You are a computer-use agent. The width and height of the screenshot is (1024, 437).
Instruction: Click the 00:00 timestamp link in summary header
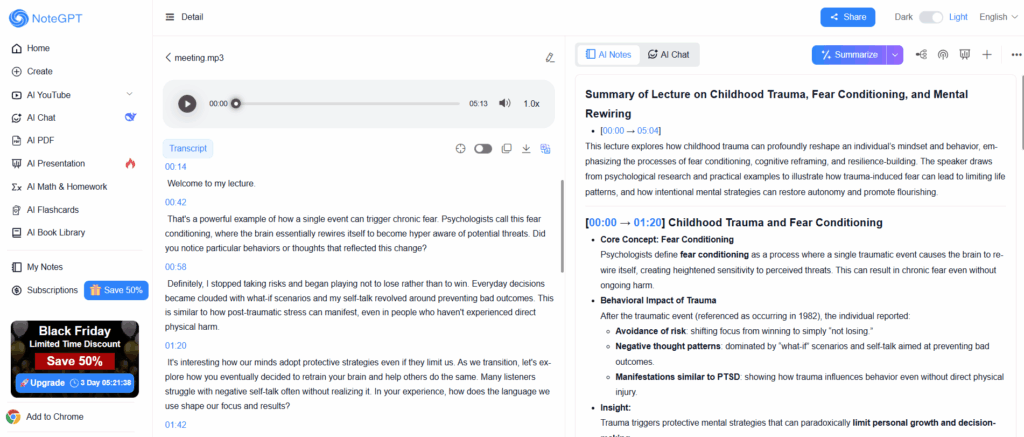pyautogui.click(x=613, y=131)
